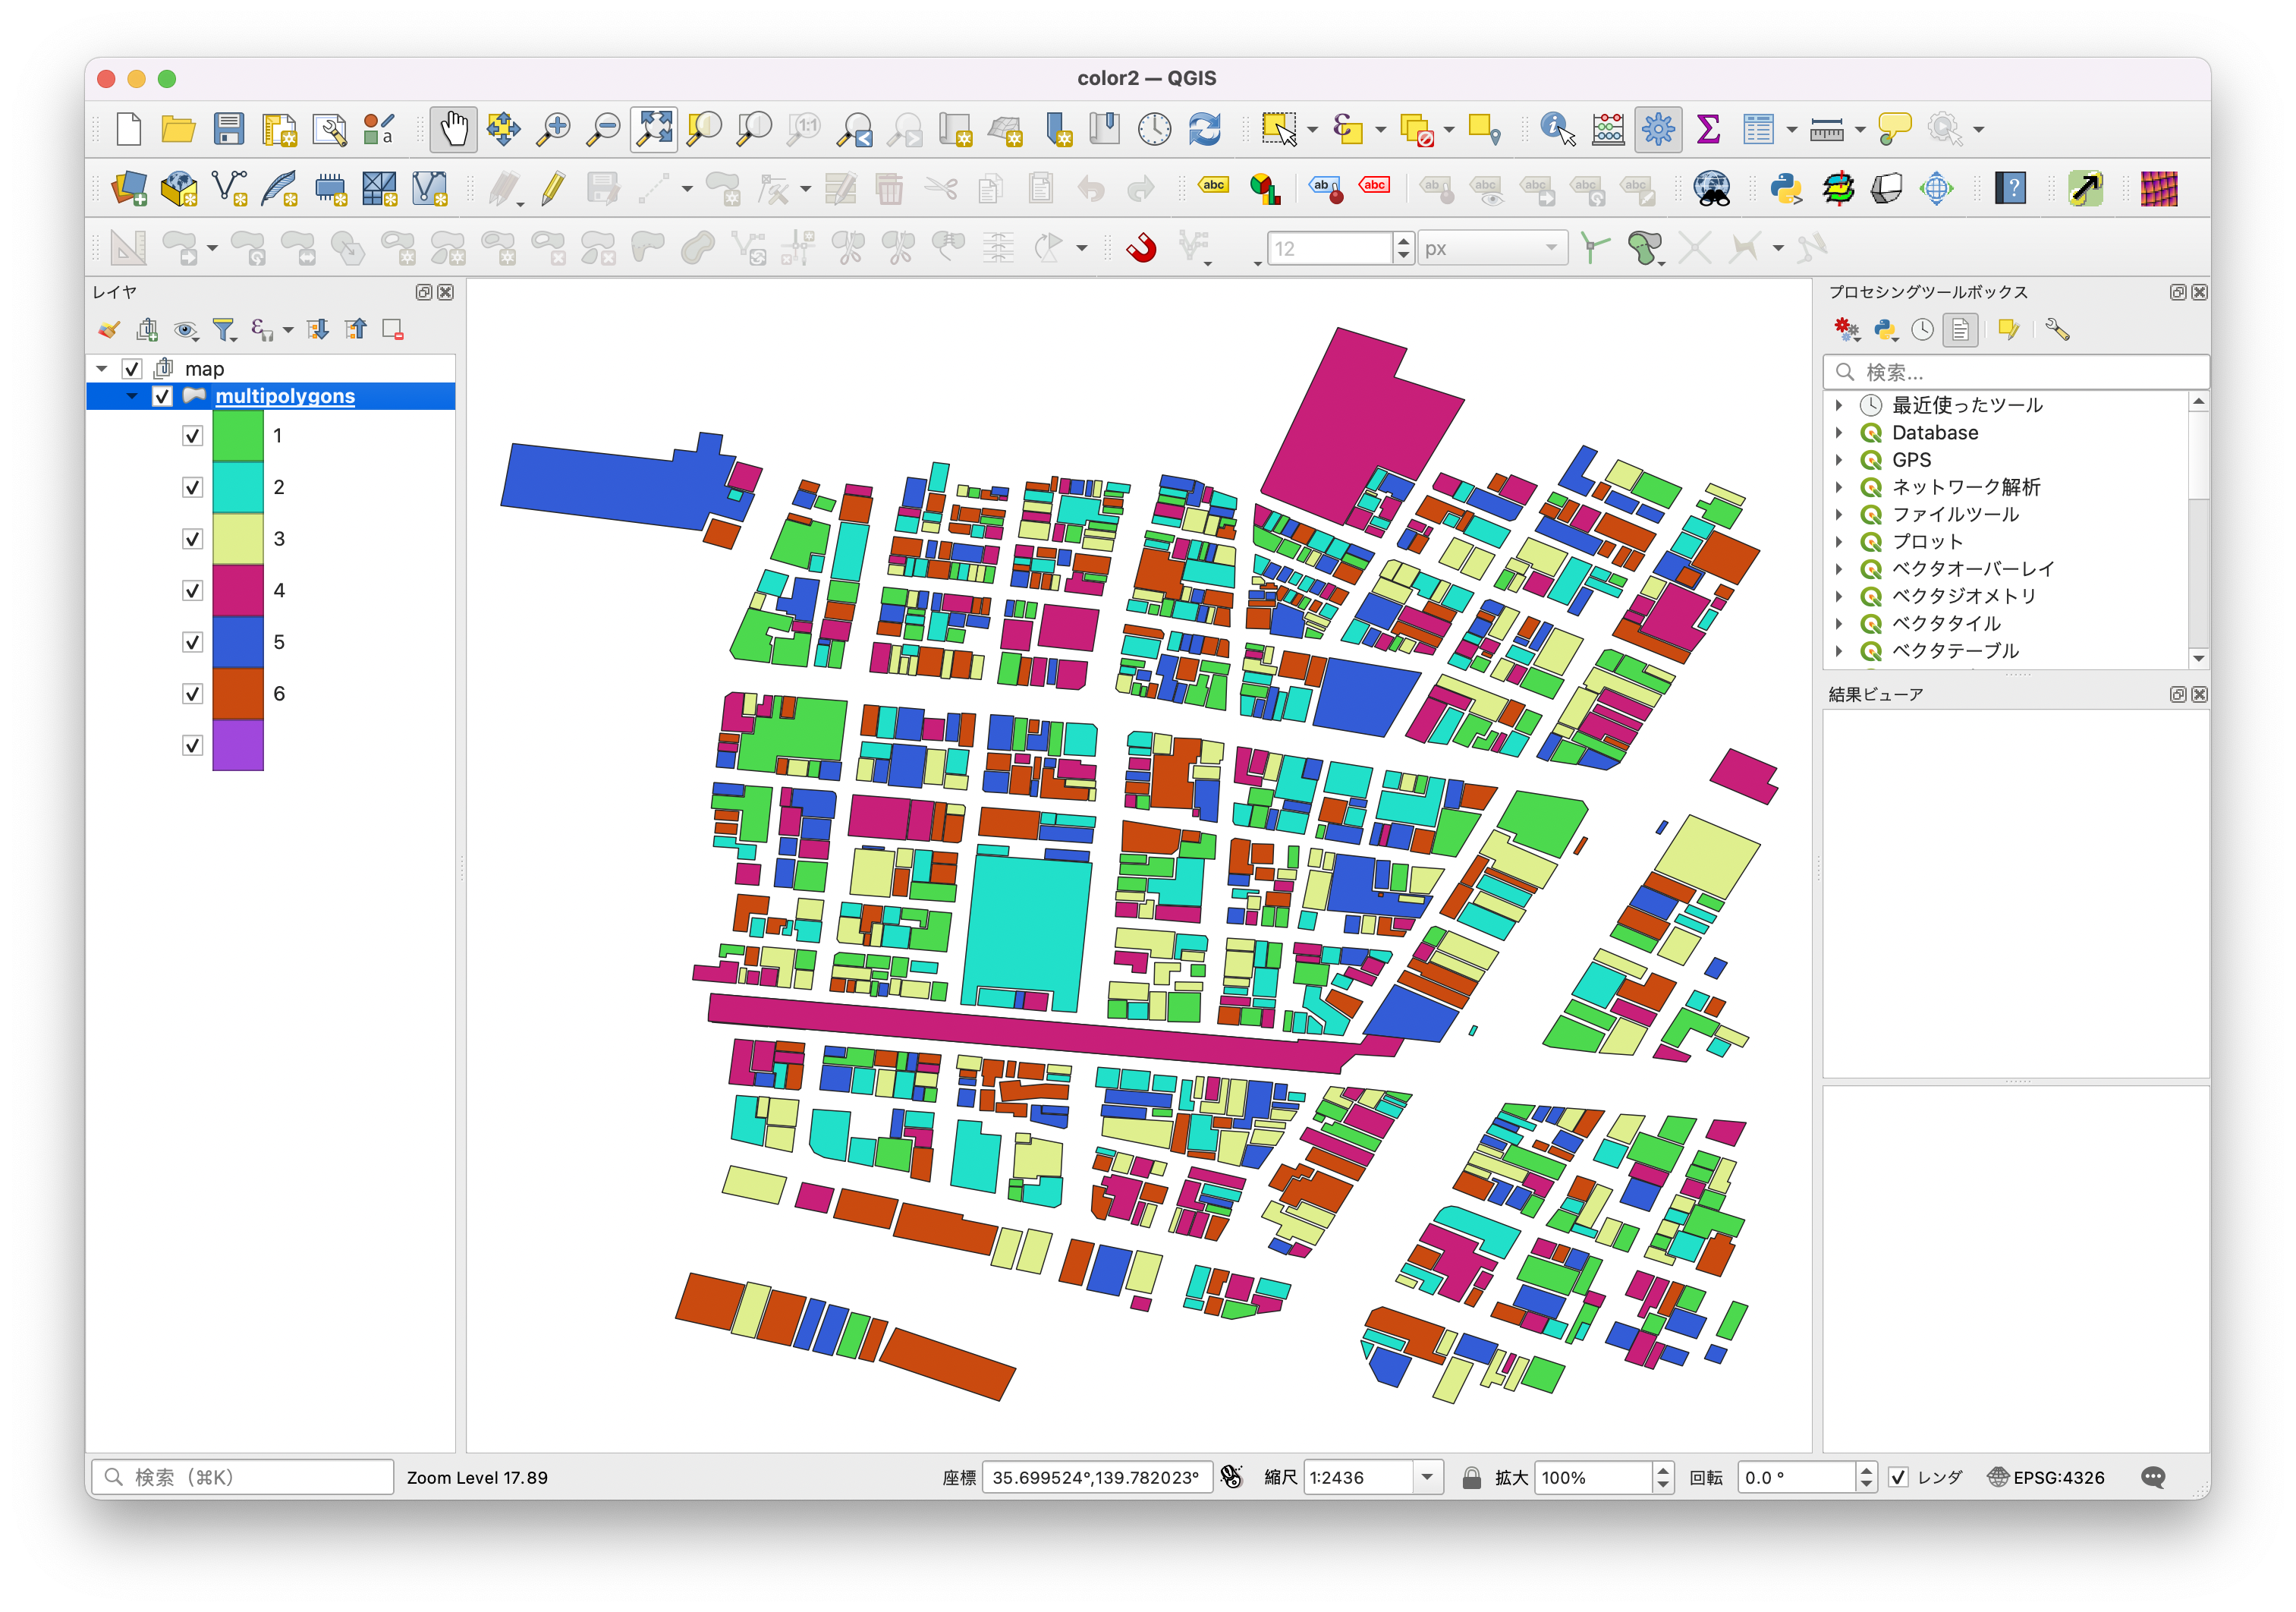Click the blue class 5 color swatch
Image resolution: width=2296 pixels, height=1612 pixels.
[x=237, y=642]
